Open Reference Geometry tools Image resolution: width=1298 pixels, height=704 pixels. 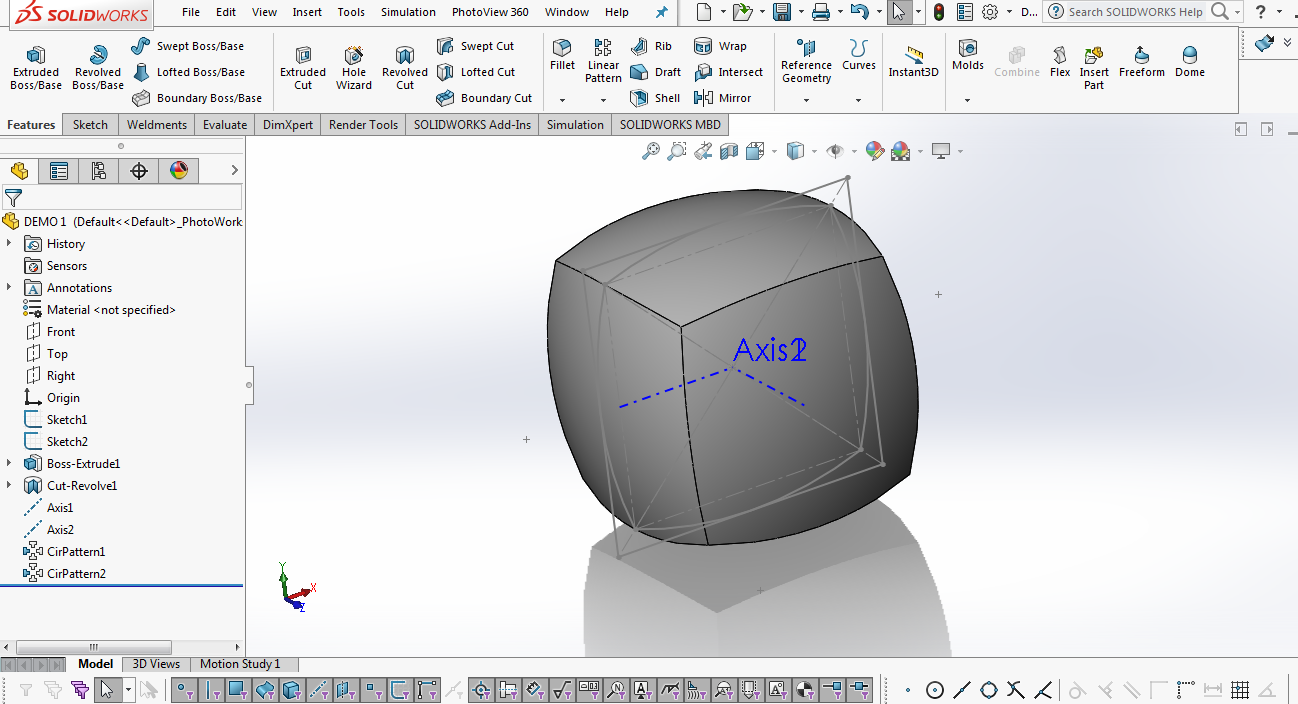coord(806,61)
